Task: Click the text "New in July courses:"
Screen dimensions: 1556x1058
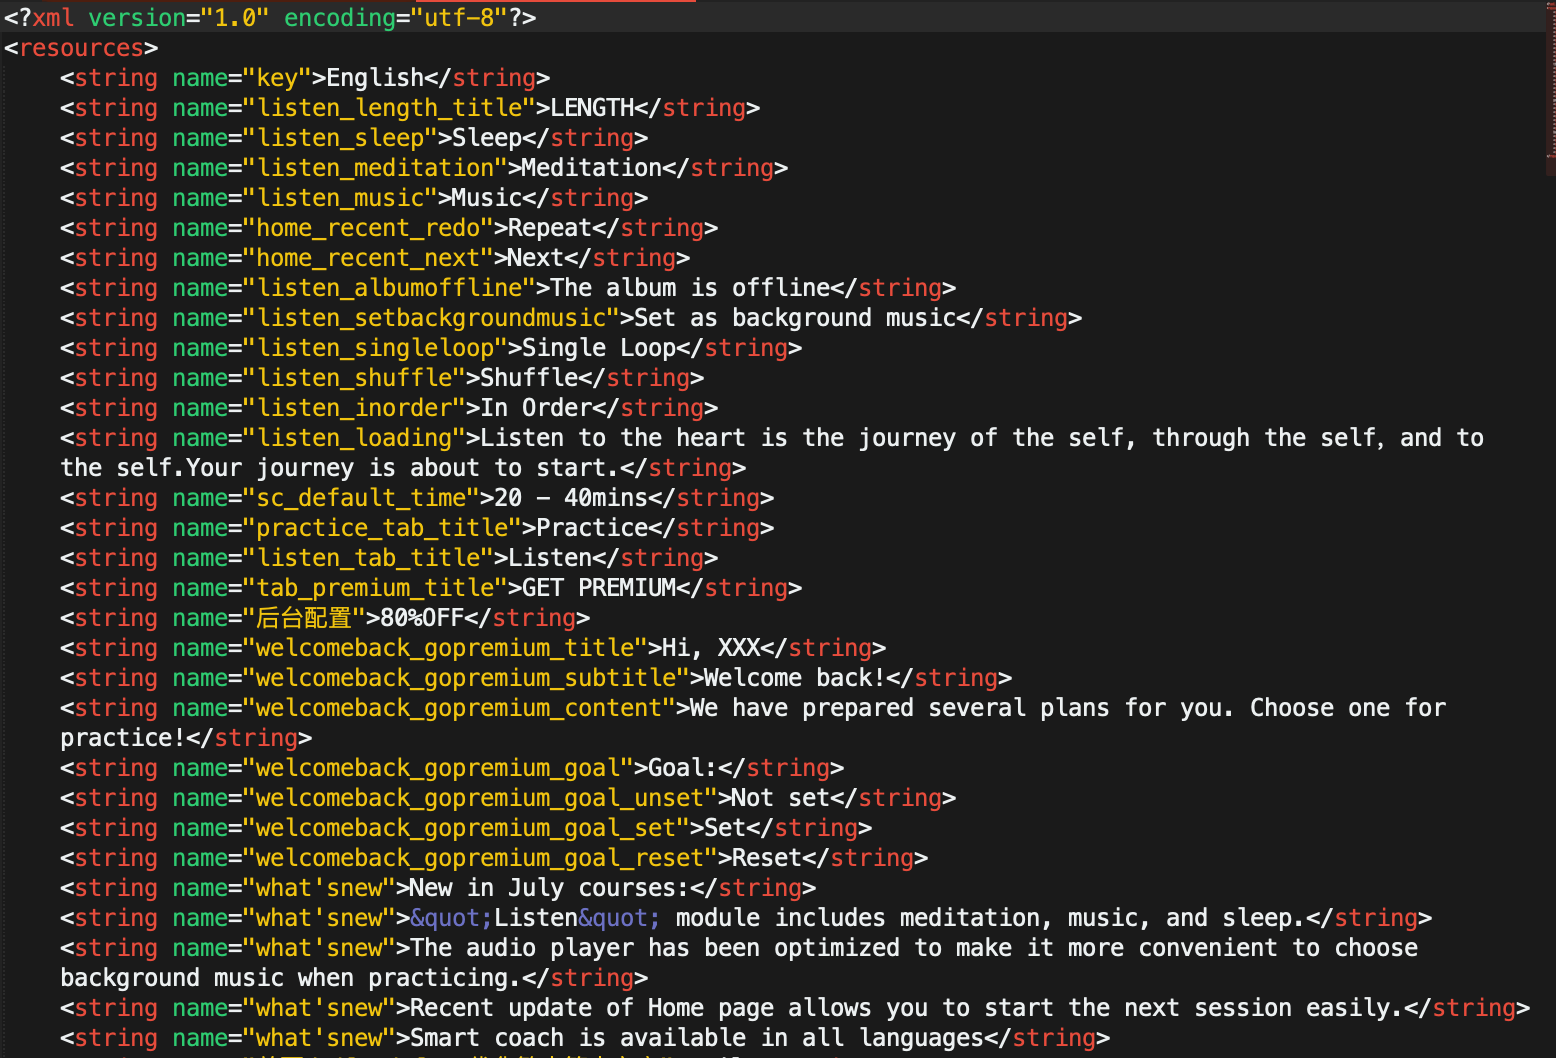Action: tap(549, 888)
